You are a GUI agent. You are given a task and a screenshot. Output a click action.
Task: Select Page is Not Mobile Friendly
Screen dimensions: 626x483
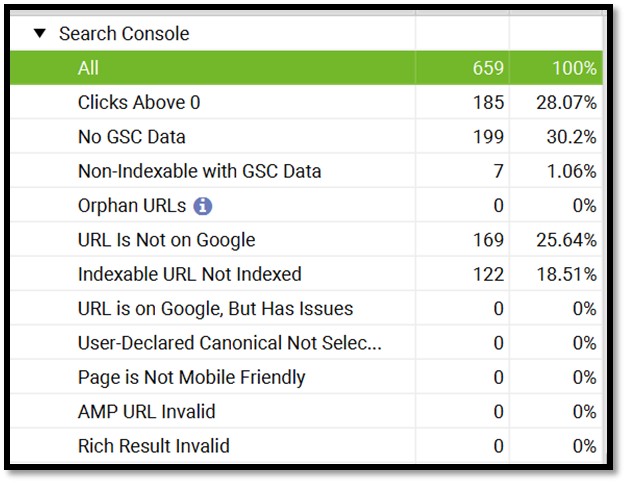pyautogui.click(x=306, y=377)
